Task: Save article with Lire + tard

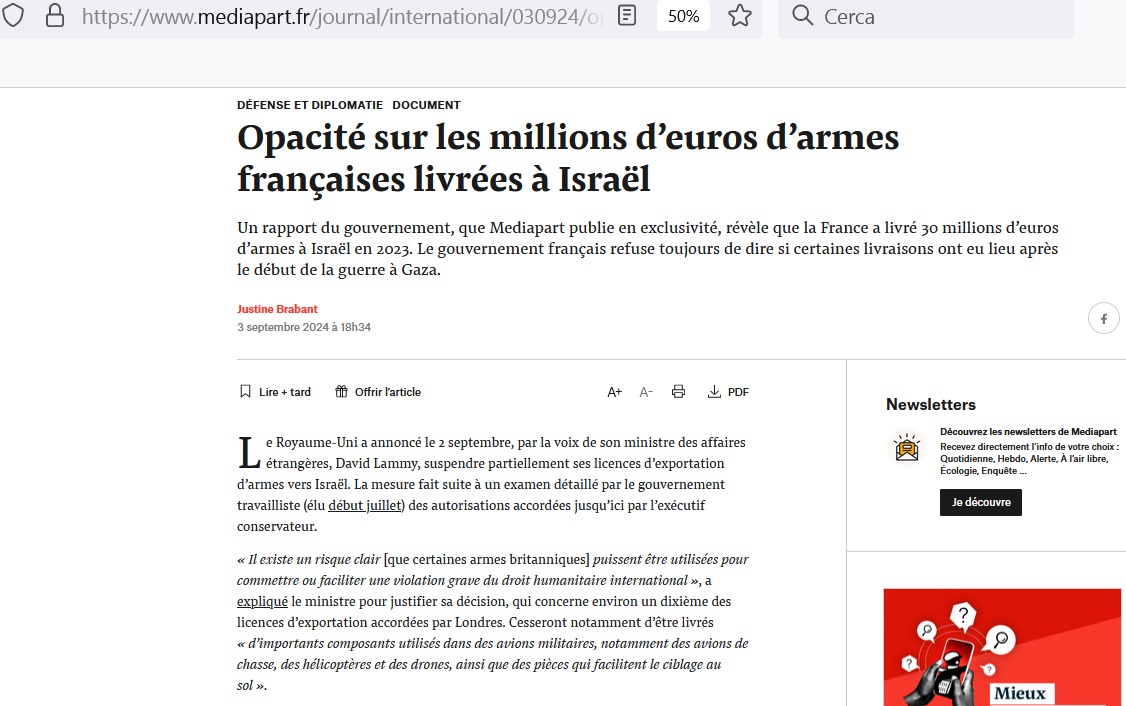Action: click(275, 392)
